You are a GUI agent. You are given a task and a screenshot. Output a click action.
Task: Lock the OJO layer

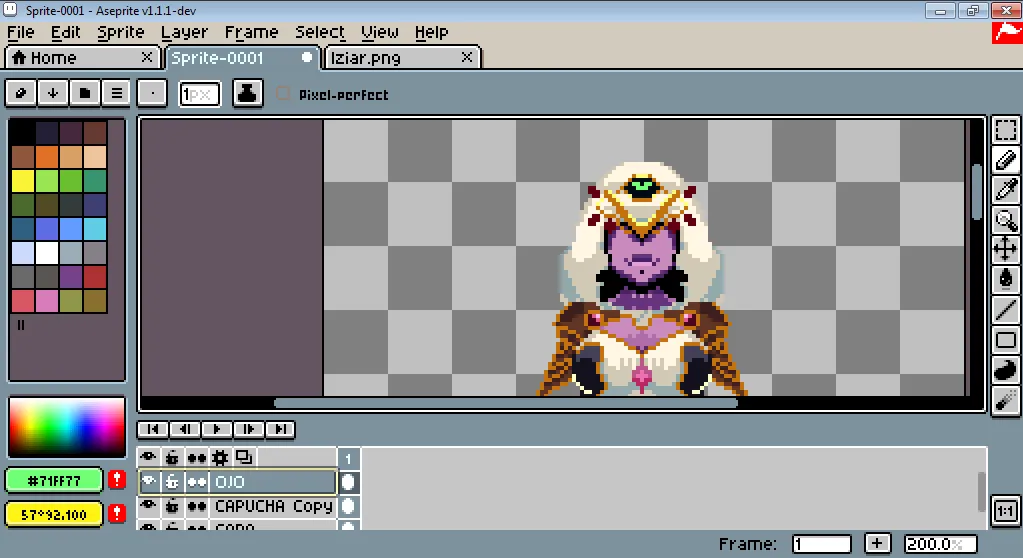[x=172, y=482]
